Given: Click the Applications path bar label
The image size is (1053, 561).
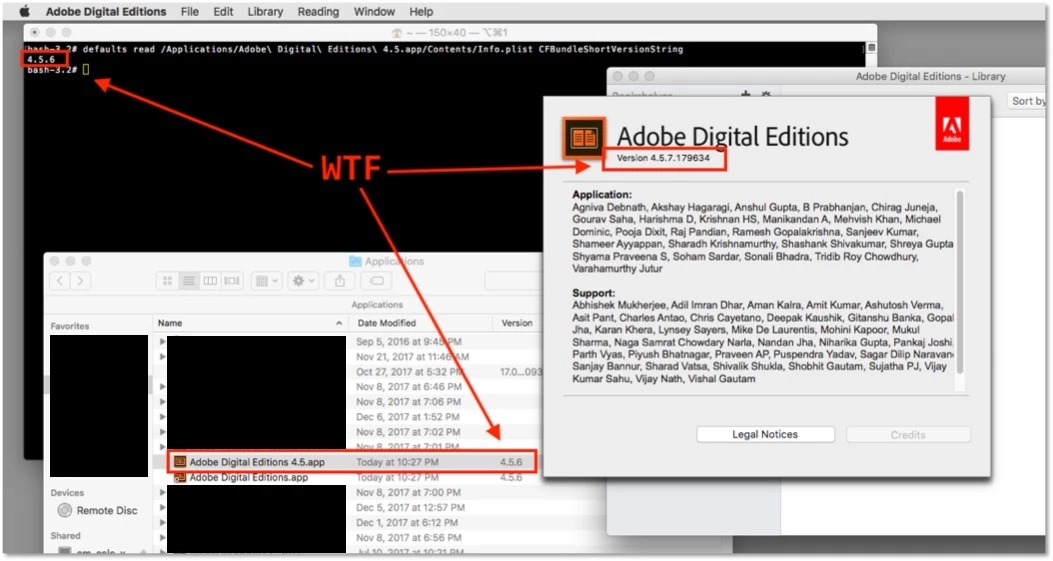Looking at the screenshot, I should pyautogui.click(x=377, y=305).
